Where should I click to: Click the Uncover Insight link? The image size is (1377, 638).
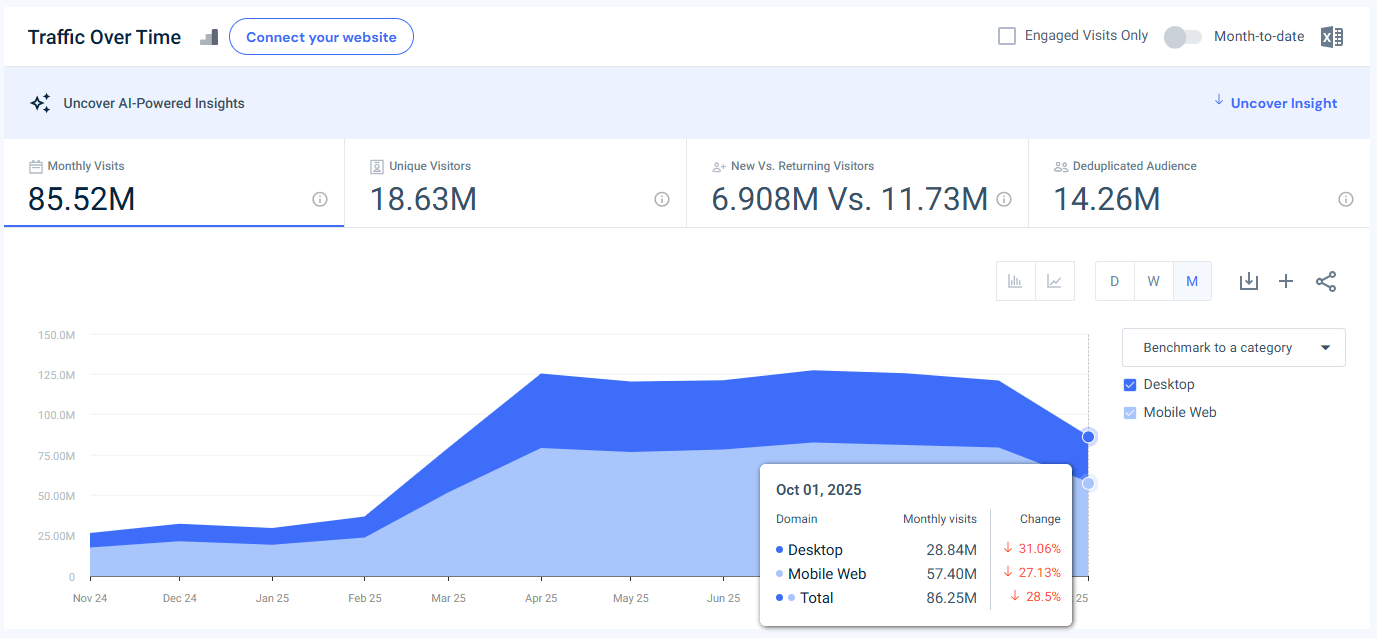pyautogui.click(x=1283, y=103)
